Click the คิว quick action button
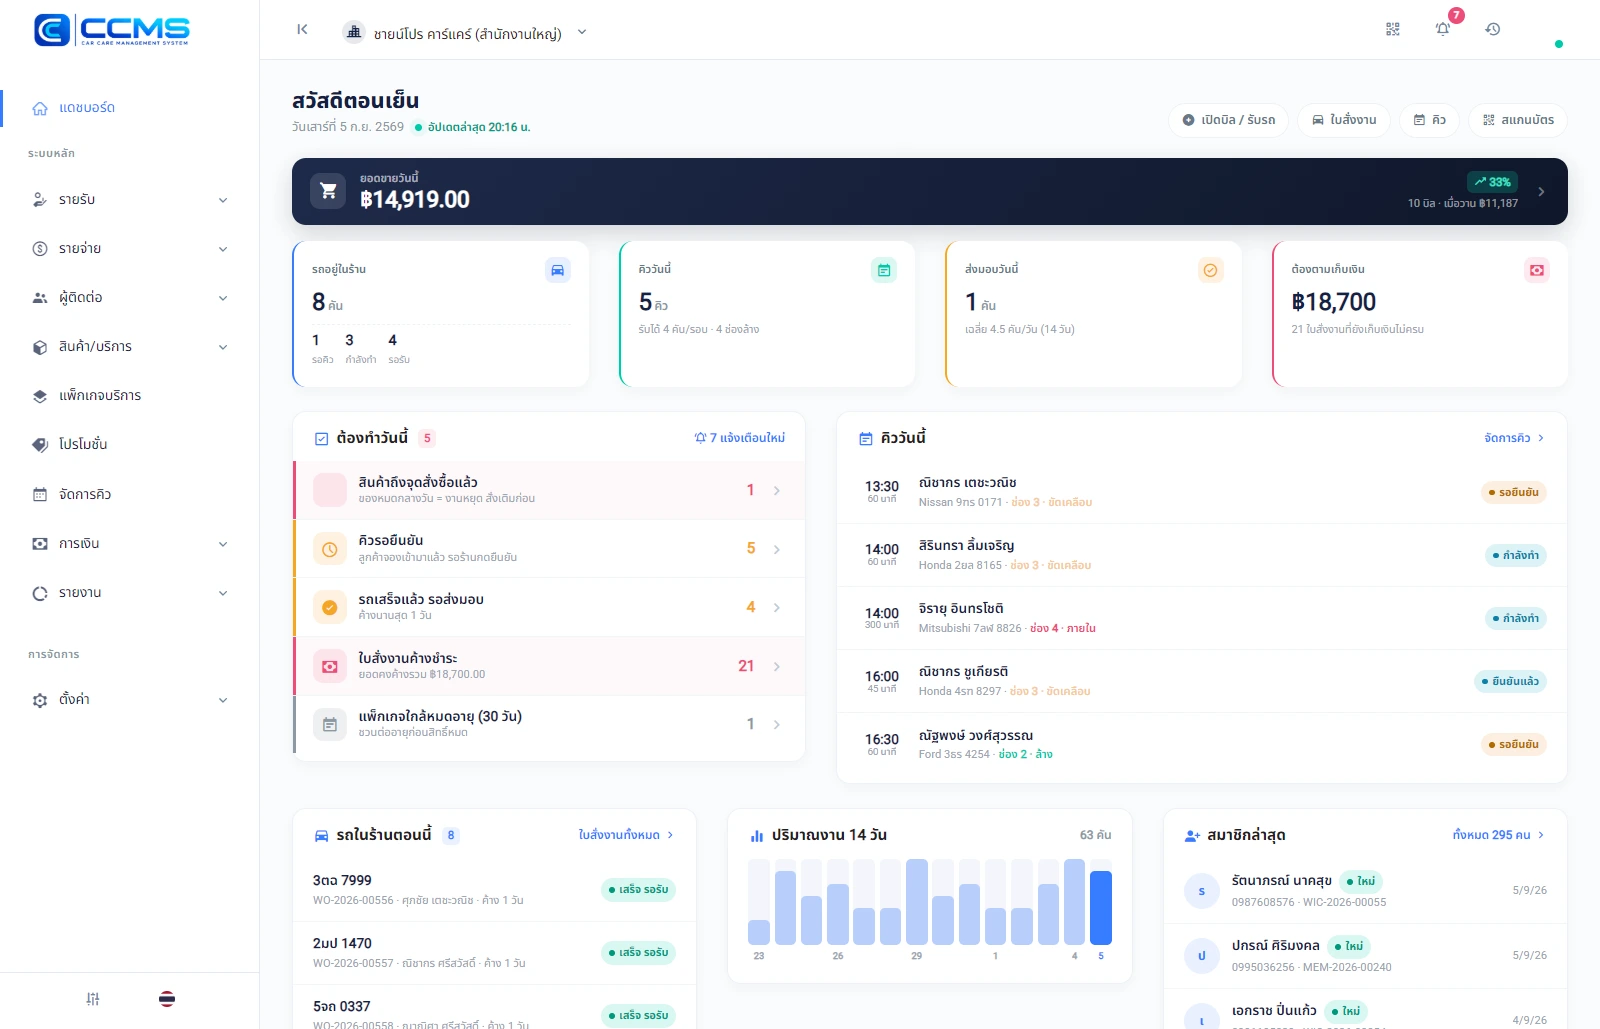This screenshot has width=1600, height=1029. [x=1429, y=120]
